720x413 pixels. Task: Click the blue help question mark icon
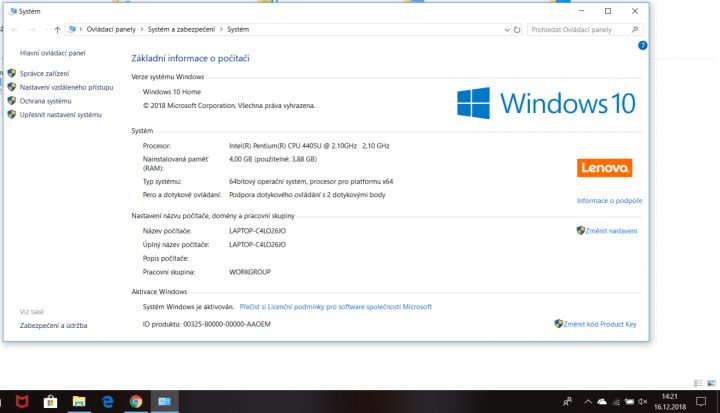click(x=642, y=45)
